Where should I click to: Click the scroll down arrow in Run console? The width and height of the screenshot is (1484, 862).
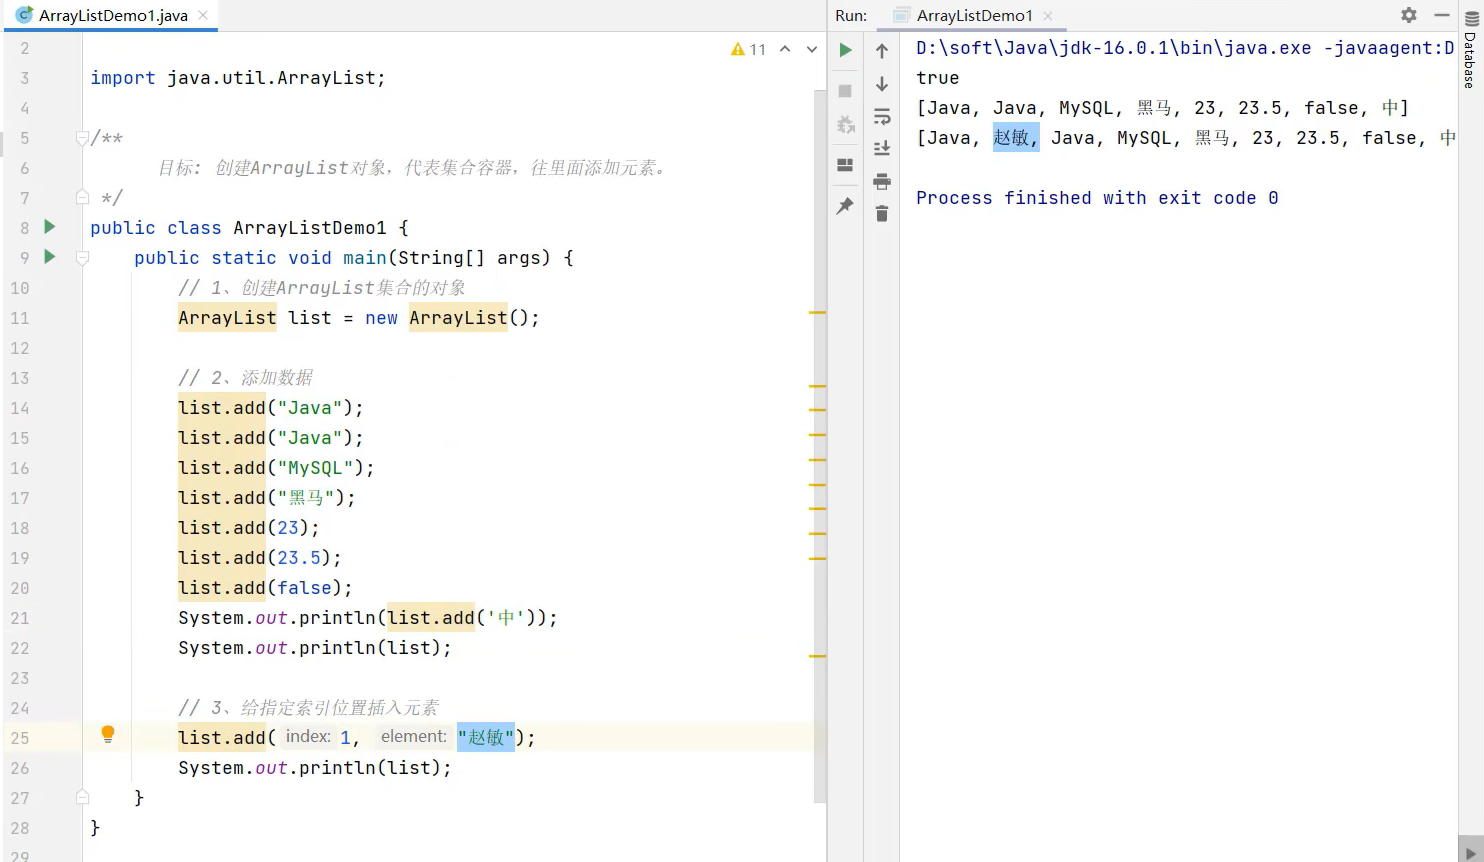[882, 84]
